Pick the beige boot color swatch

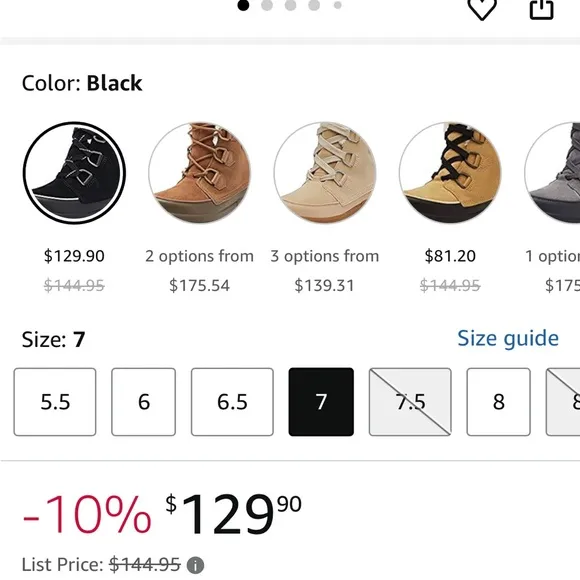(325, 173)
